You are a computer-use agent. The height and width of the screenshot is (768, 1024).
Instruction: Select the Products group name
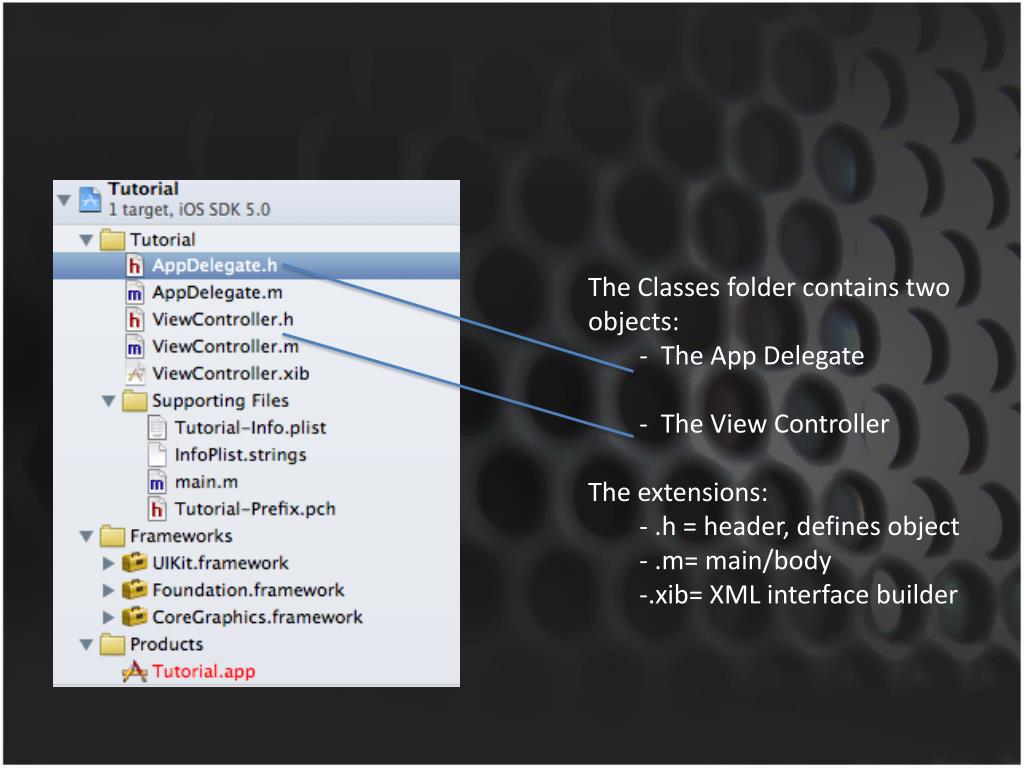click(x=167, y=645)
